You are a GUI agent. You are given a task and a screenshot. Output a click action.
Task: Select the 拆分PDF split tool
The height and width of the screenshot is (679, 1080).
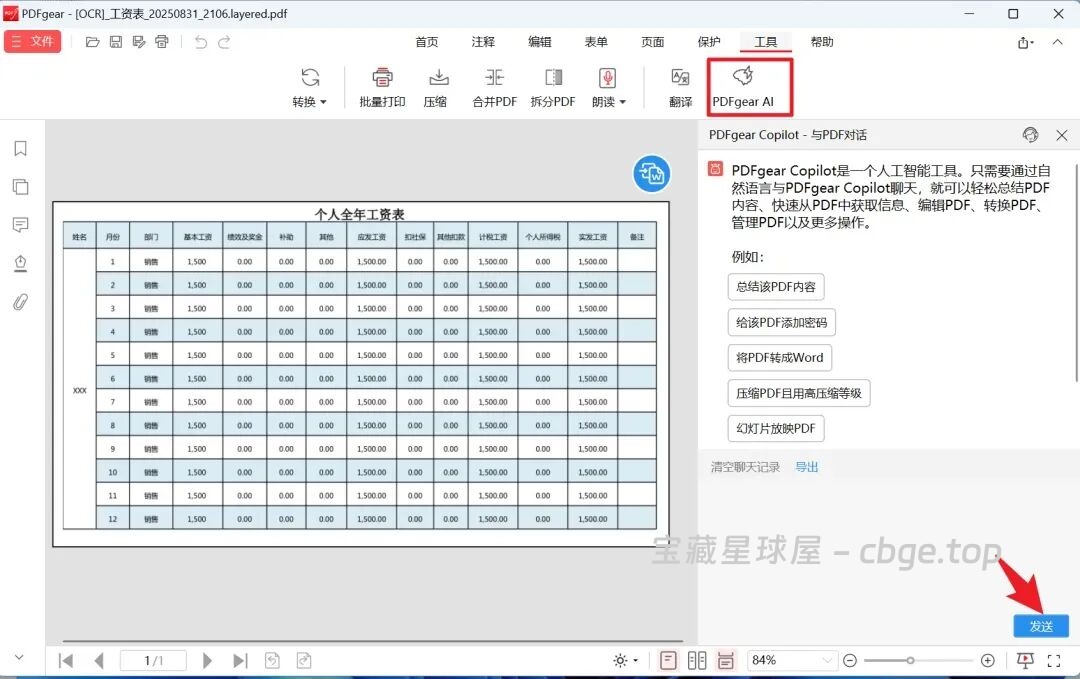pos(552,87)
